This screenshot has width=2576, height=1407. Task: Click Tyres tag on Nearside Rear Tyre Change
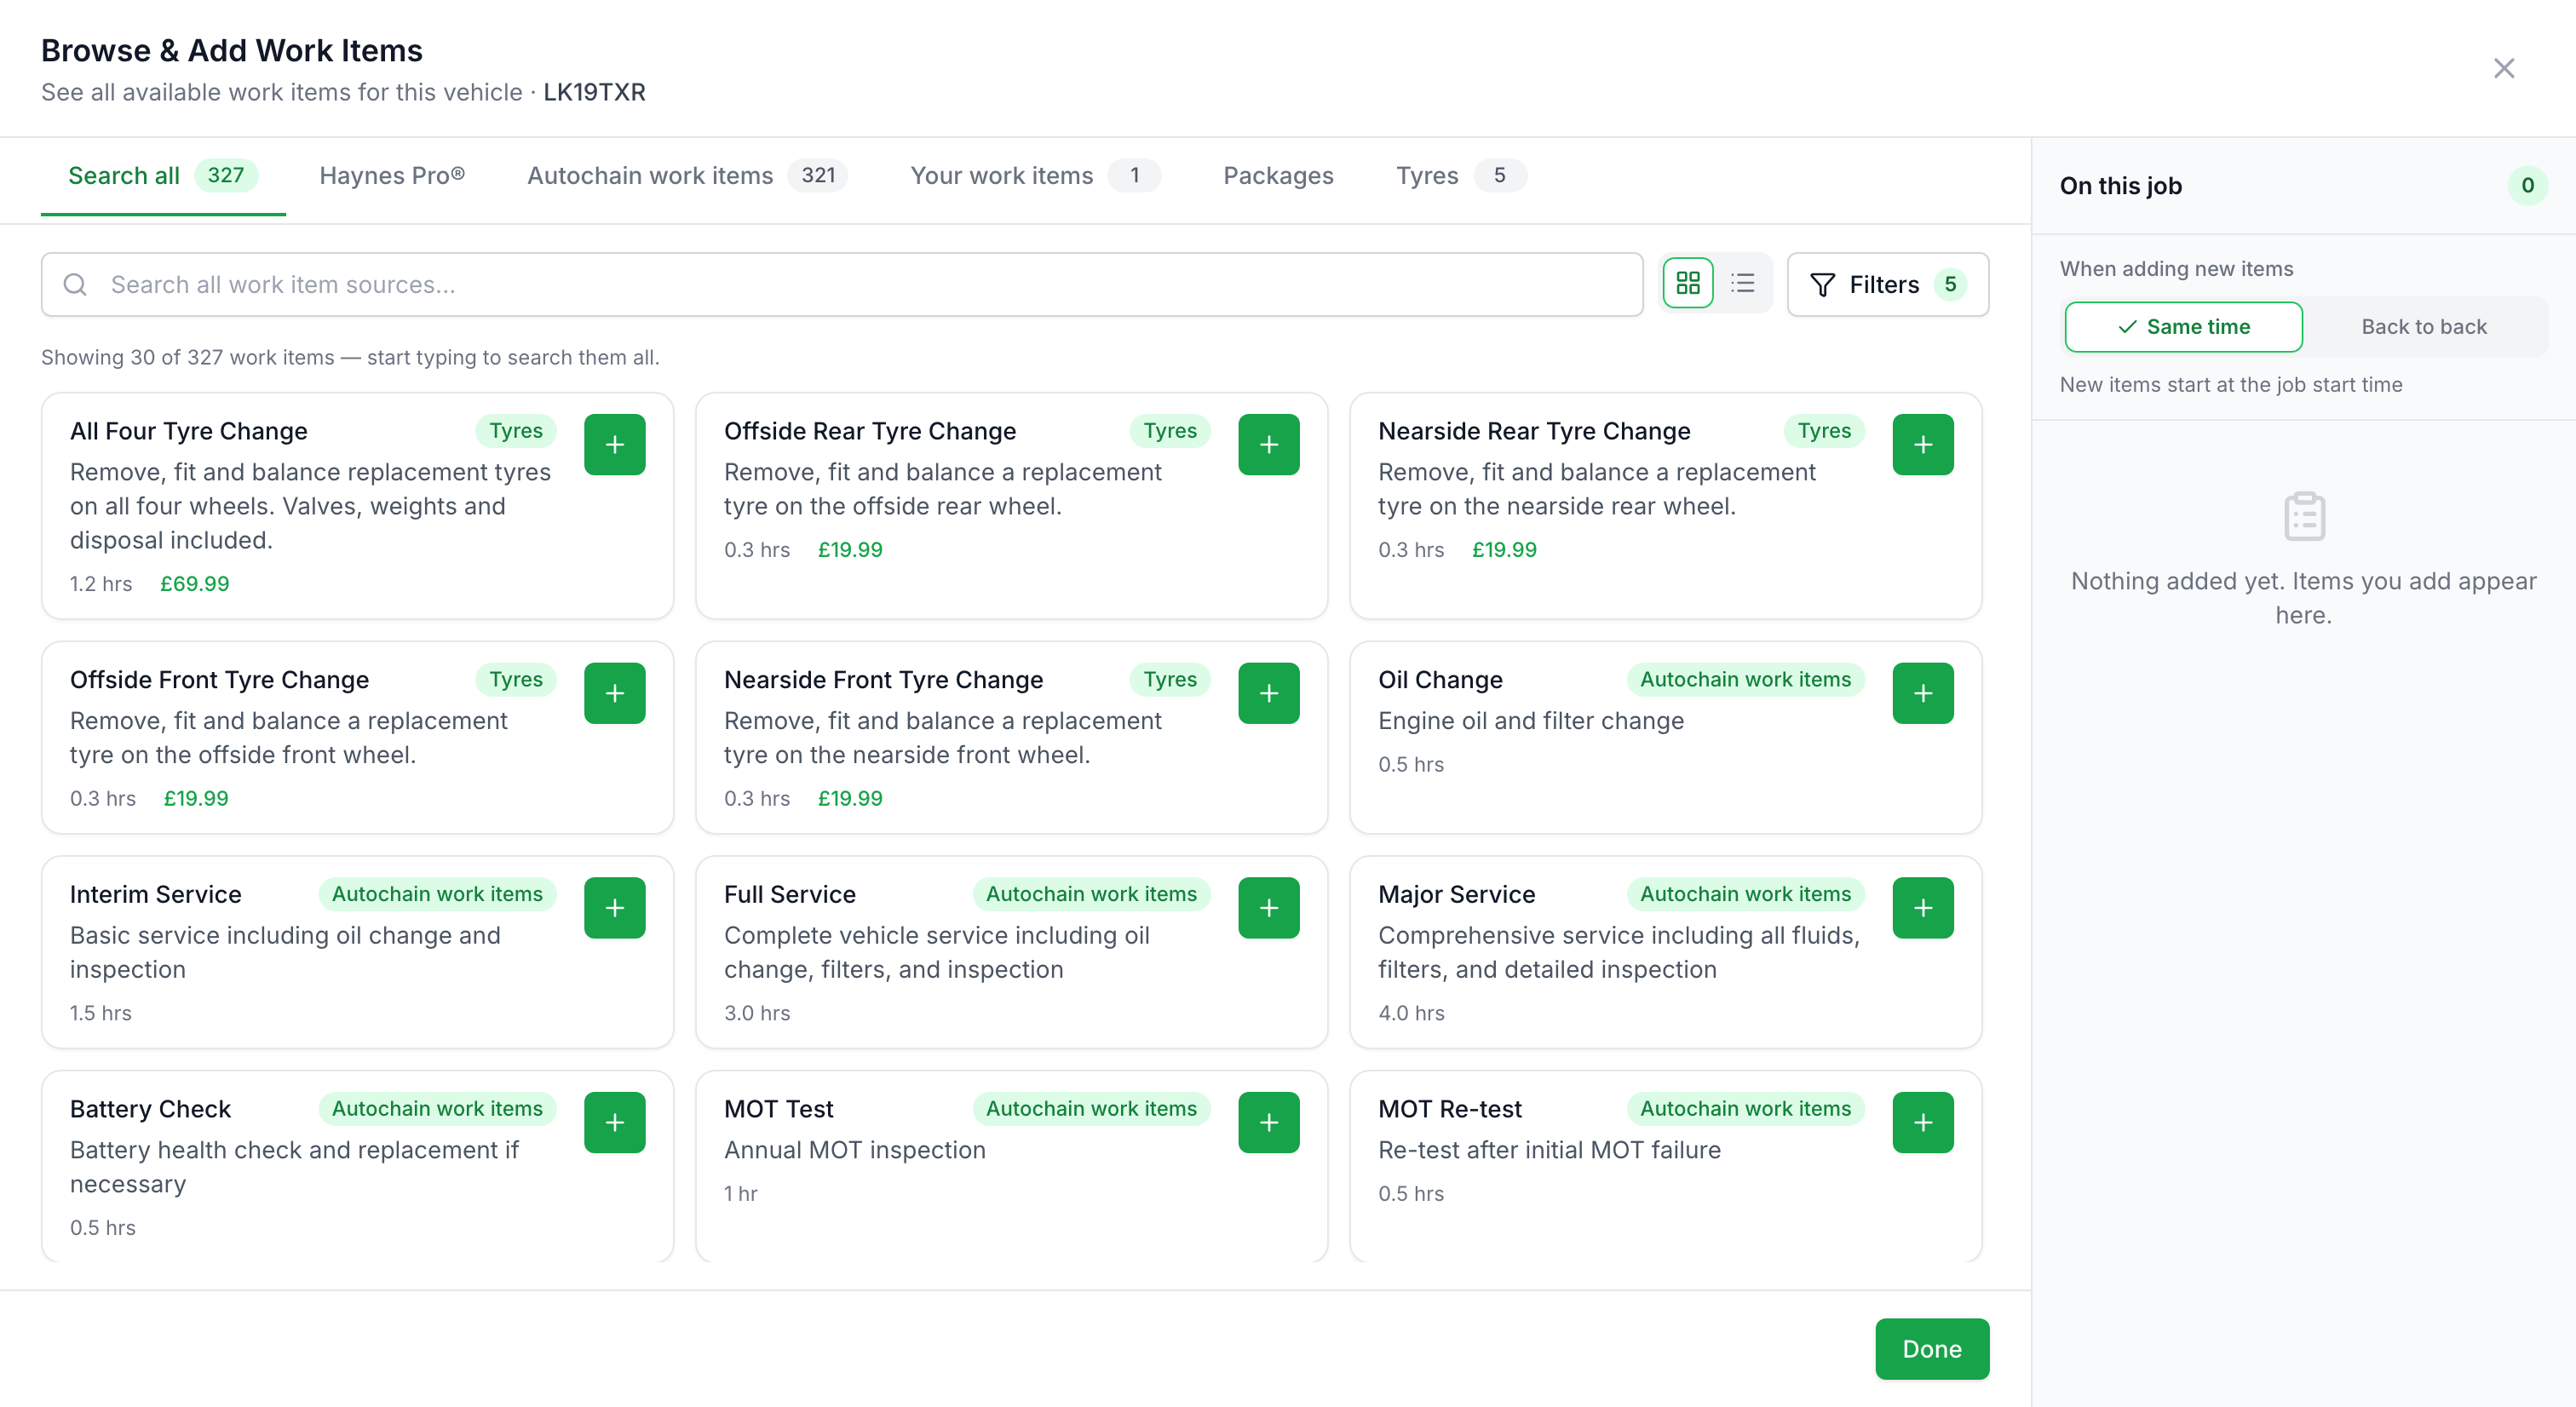click(x=1823, y=431)
